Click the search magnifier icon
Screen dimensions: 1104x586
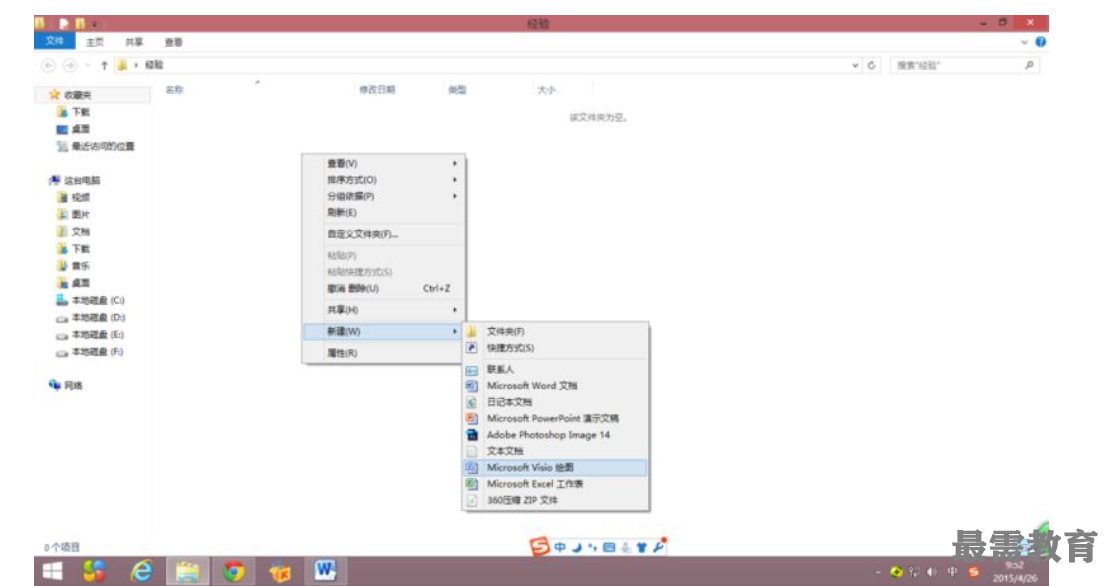coord(1029,65)
